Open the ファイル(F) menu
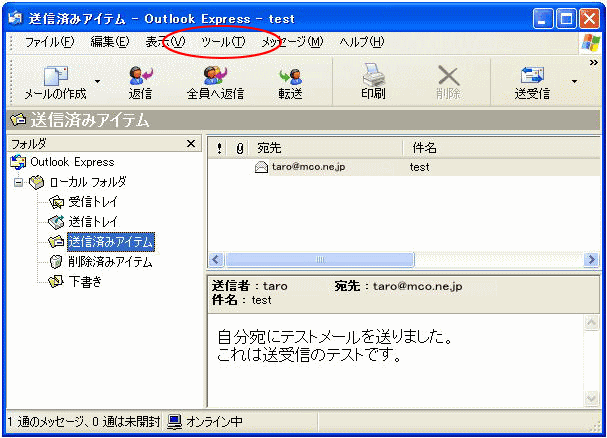Image resolution: width=607 pixels, height=438 pixels. [50, 42]
